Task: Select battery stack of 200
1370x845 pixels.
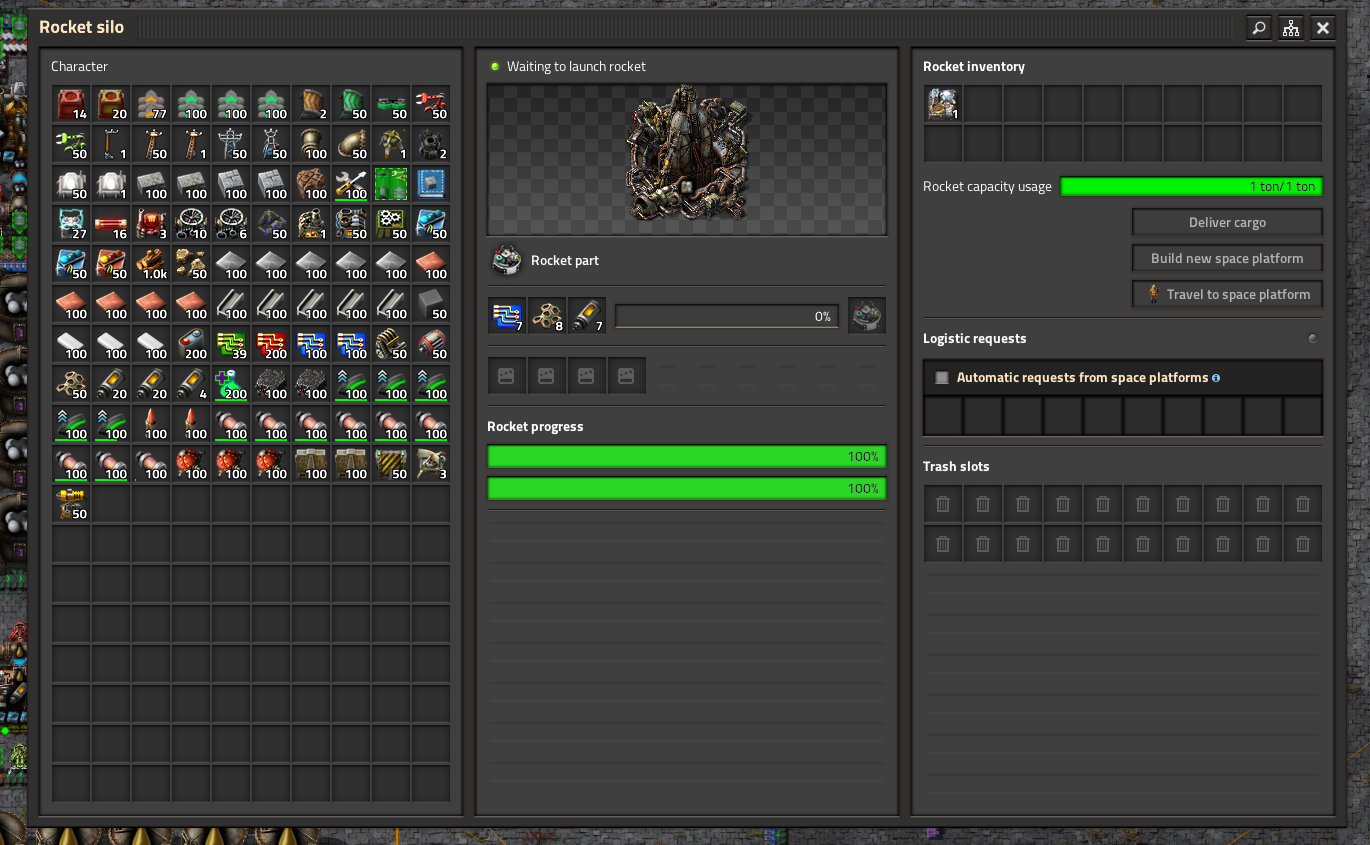Action: point(191,344)
